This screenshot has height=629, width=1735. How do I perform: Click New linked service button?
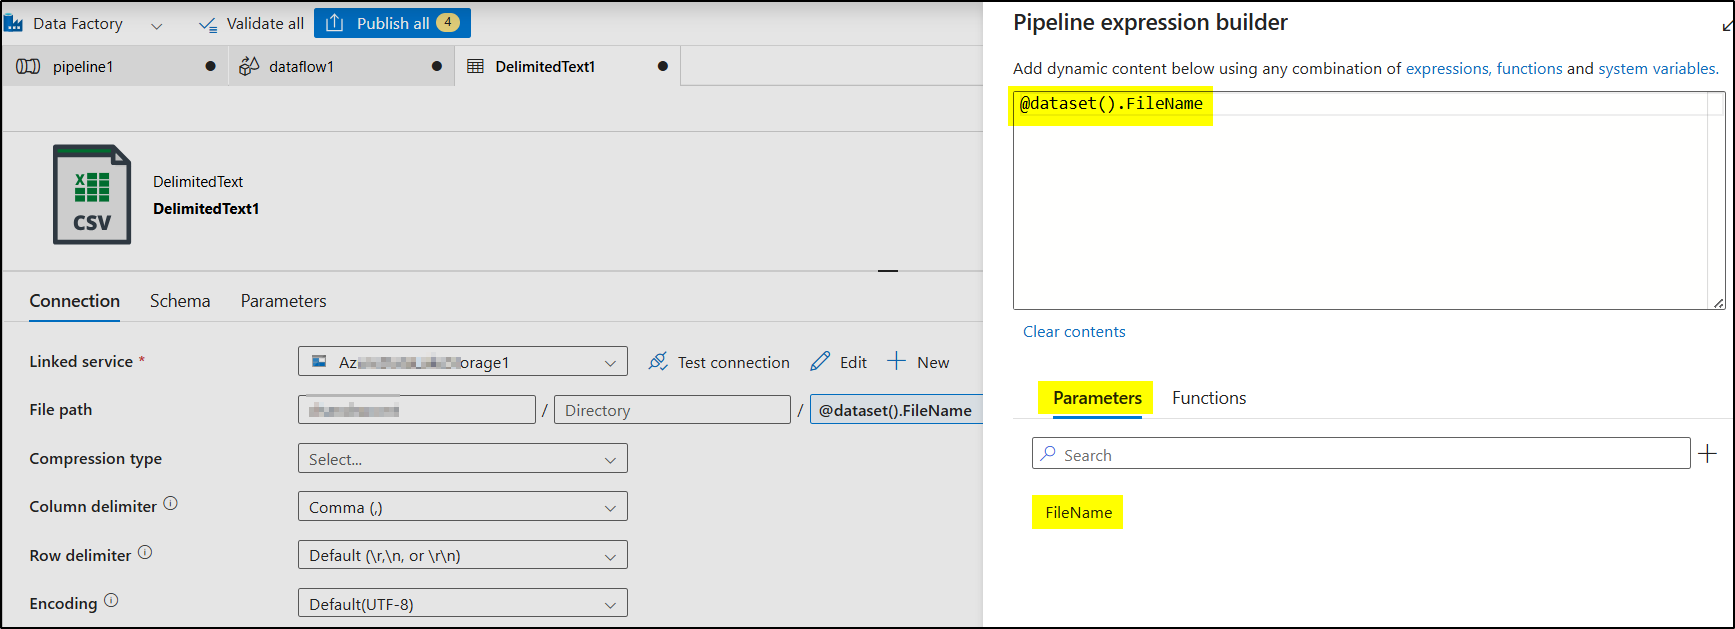[918, 362]
